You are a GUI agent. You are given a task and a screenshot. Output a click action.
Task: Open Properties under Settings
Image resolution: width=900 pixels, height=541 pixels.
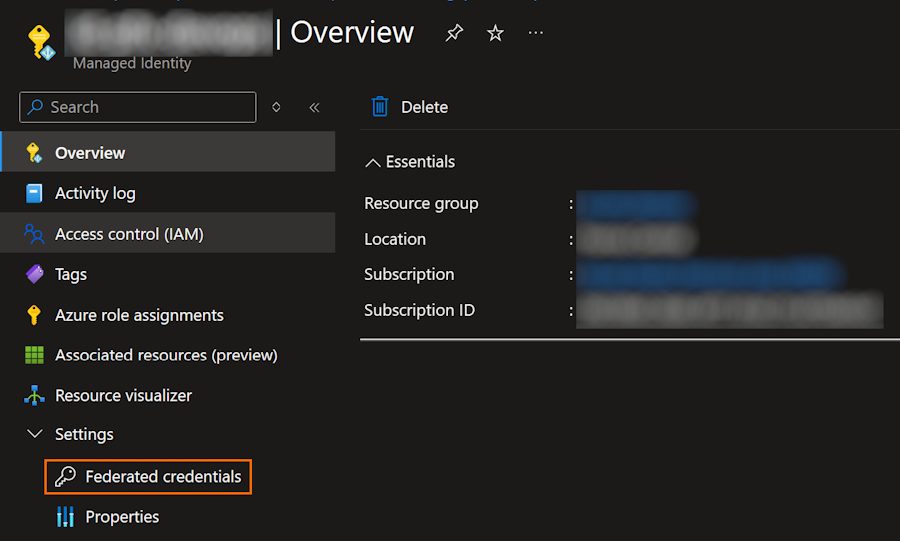tap(122, 516)
